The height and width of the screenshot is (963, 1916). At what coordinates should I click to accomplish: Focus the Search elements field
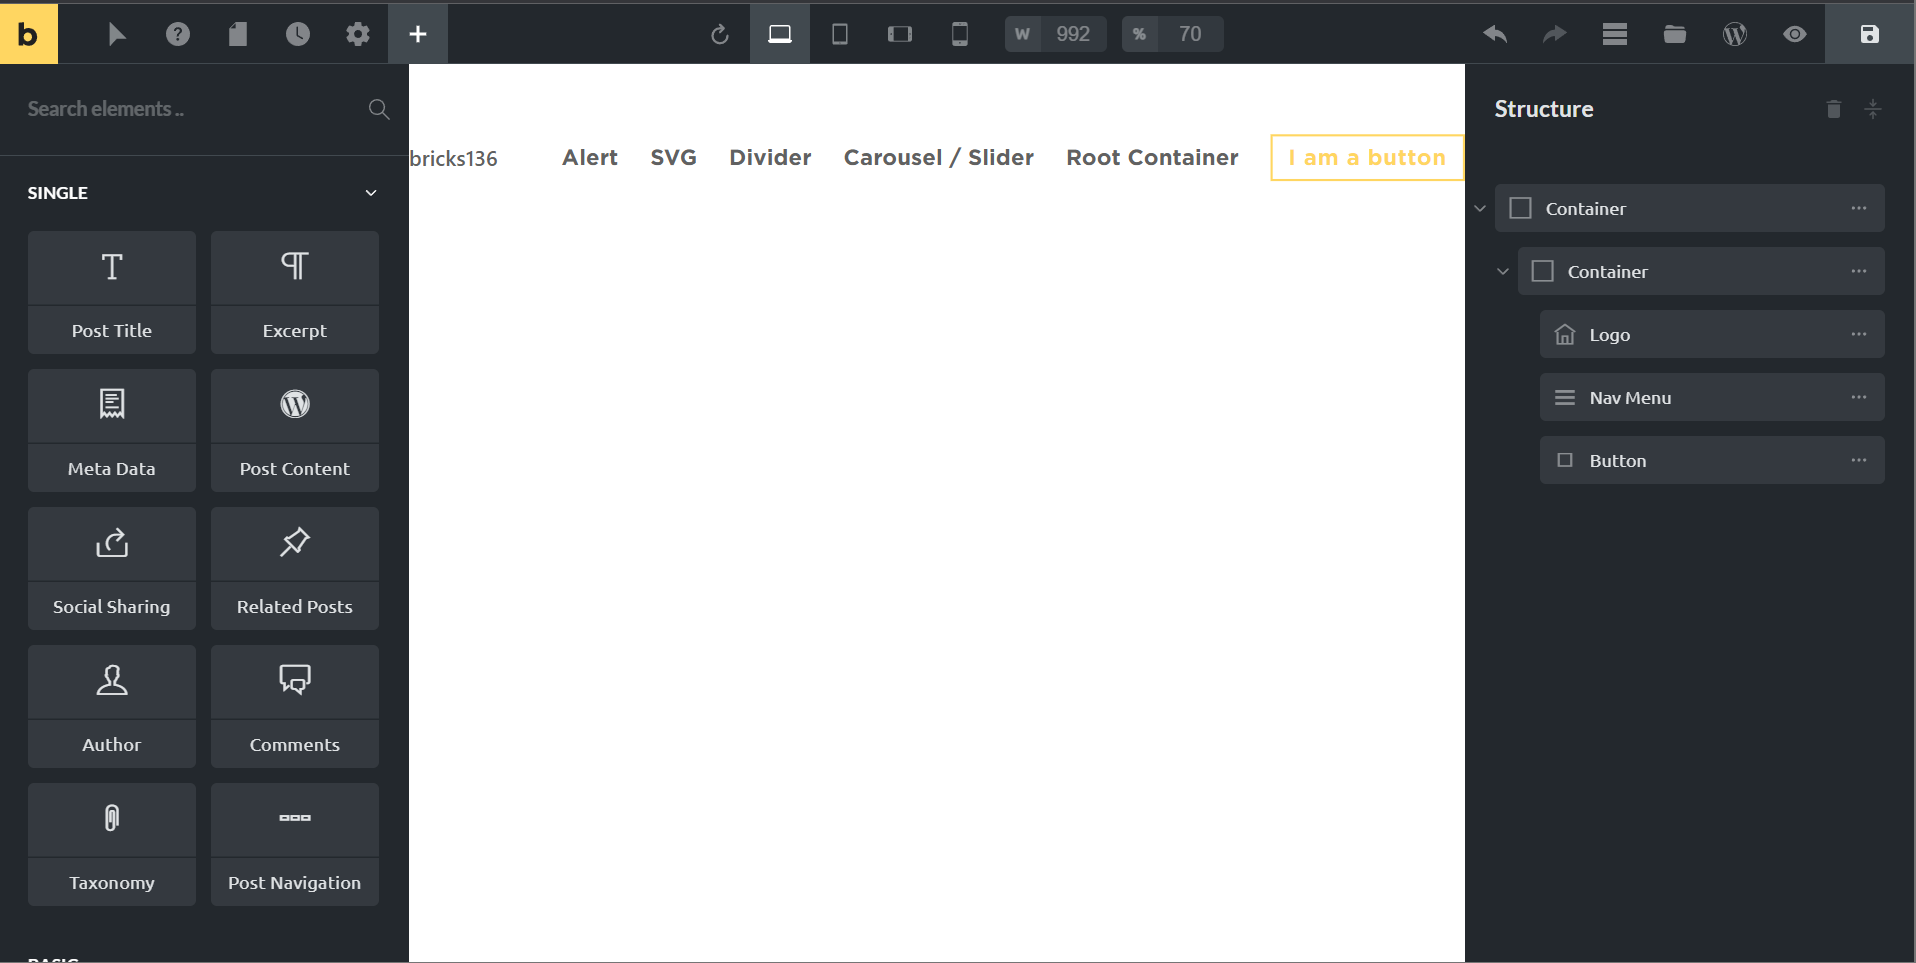[x=190, y=109]
